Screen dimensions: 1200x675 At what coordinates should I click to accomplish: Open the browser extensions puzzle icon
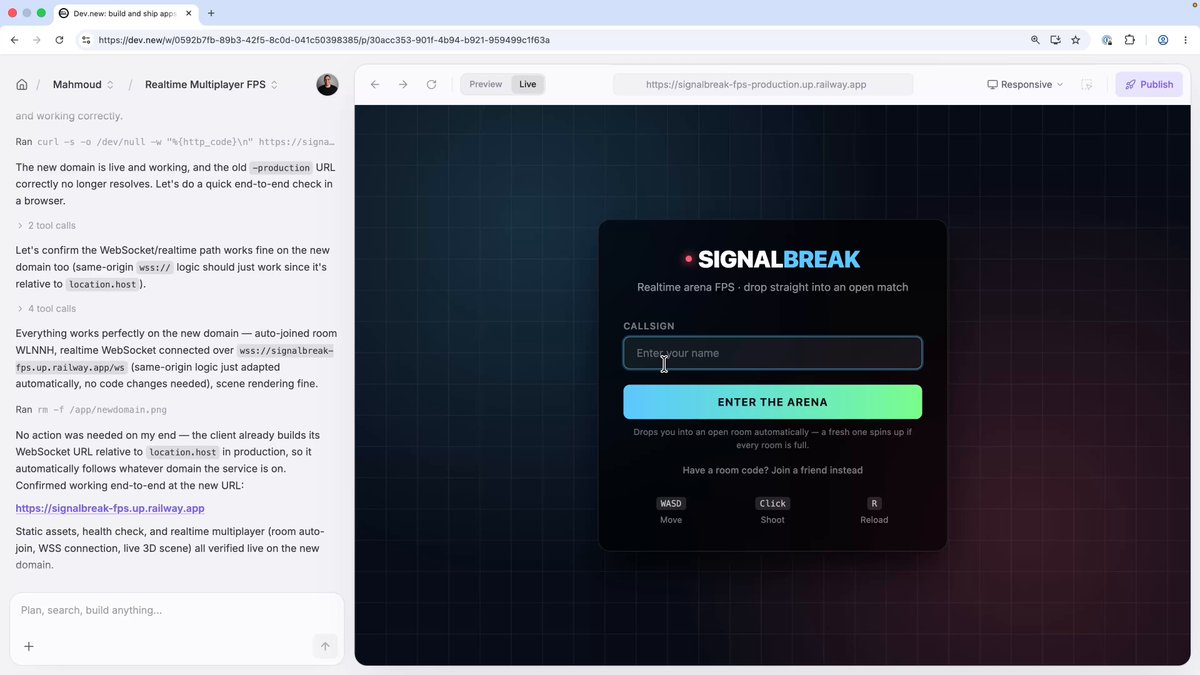tap(1130, 40)
